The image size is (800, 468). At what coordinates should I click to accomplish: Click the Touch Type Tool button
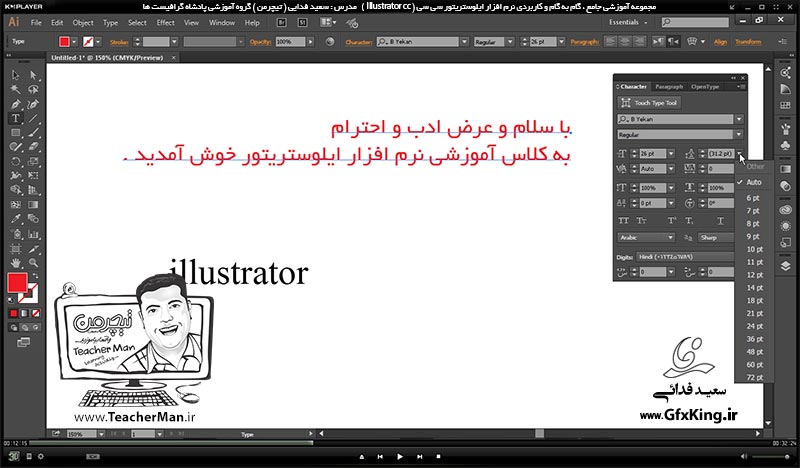[x=649, y=103]
